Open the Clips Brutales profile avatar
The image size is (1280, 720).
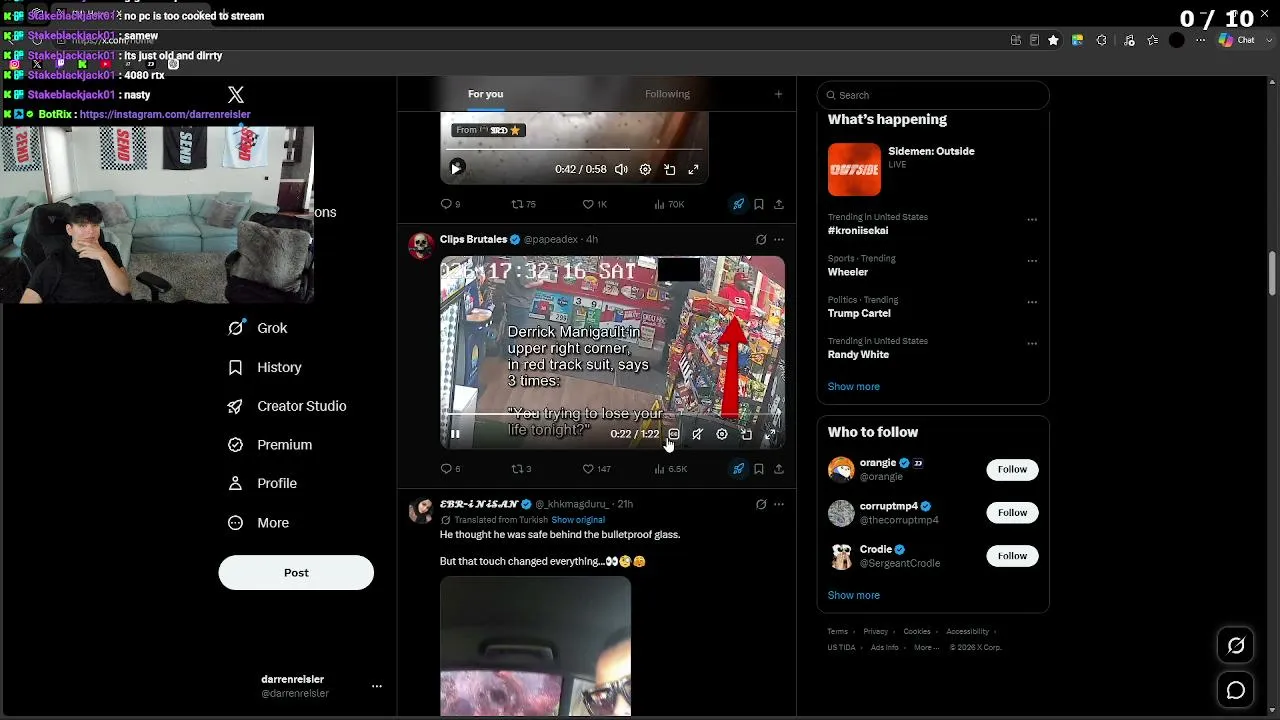point(422,246)
